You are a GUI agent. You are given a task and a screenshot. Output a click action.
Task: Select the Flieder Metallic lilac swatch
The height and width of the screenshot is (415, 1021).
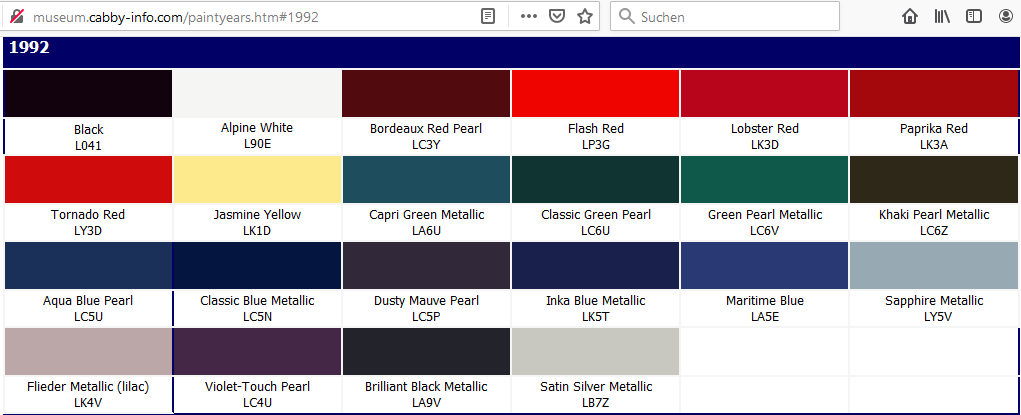click(88, 351)
